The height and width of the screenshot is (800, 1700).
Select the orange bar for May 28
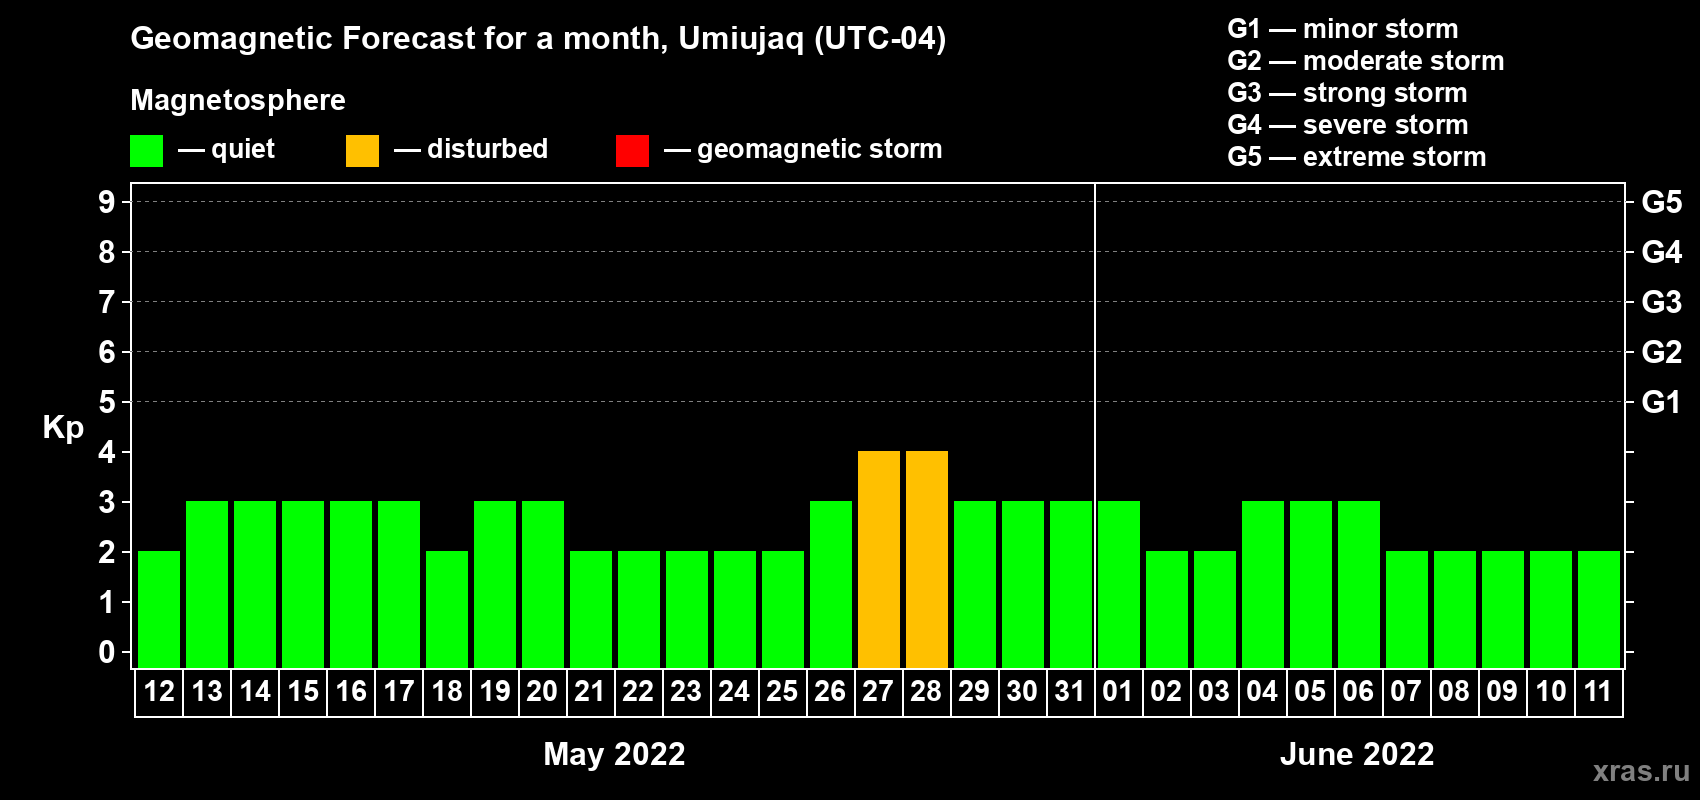[x=927, y=560]
